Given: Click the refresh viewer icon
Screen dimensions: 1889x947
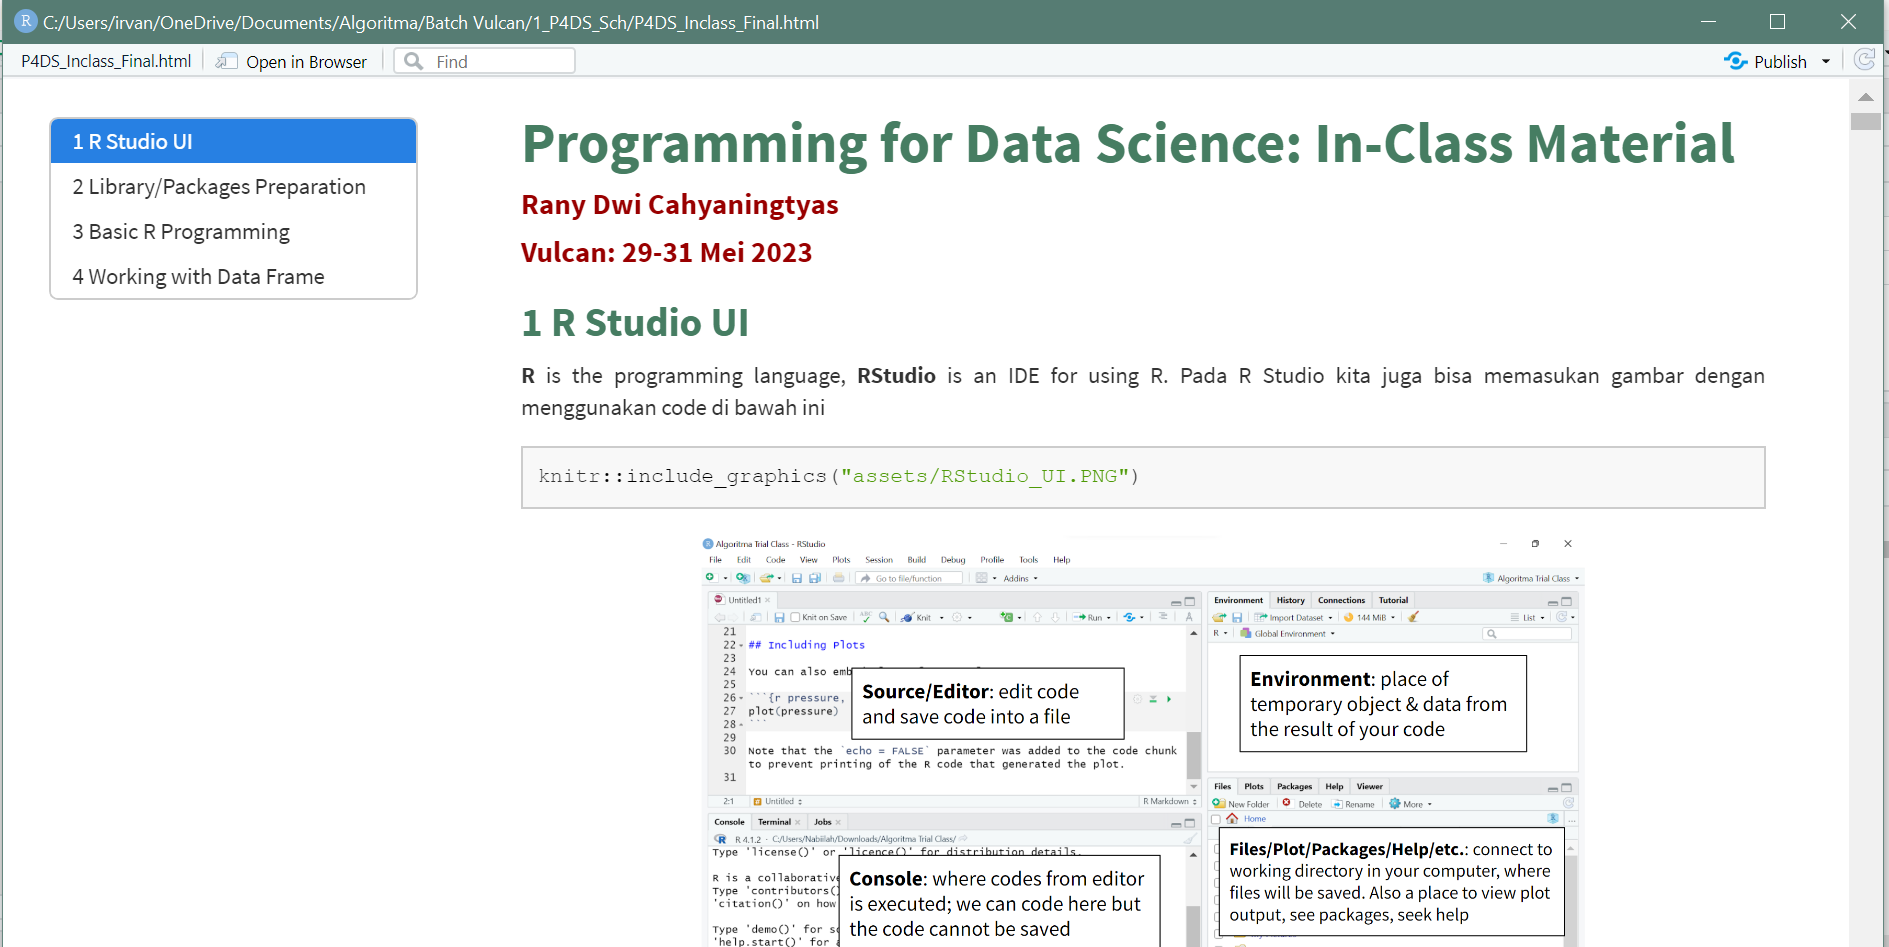Looking at the screenshot, I should 1864,60.
